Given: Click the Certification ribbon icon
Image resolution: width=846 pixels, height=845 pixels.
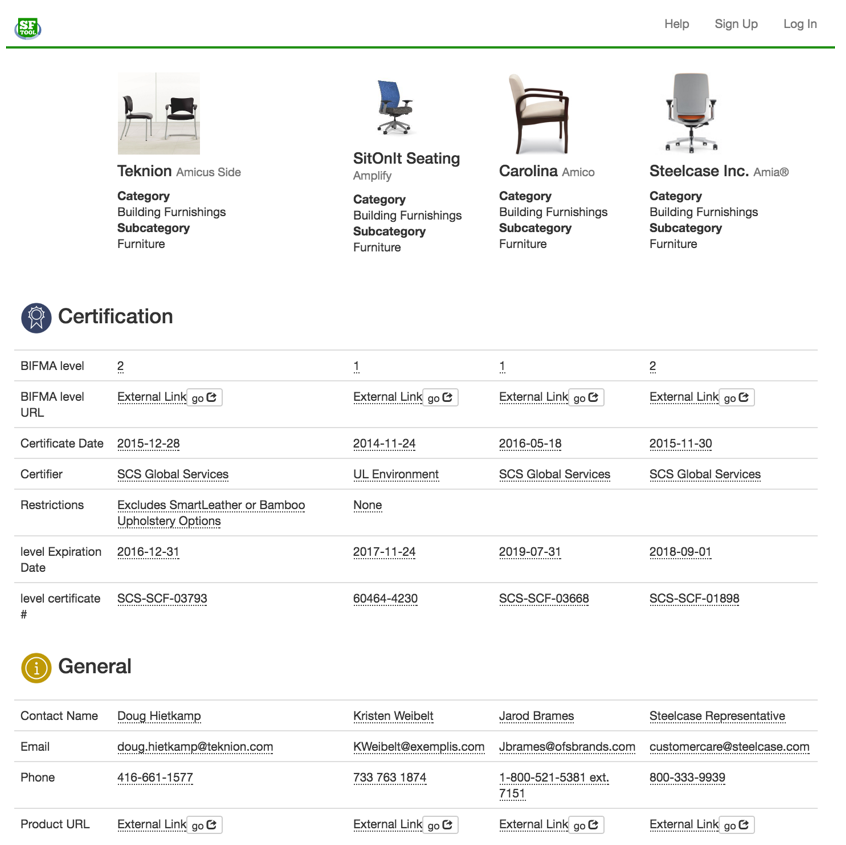Looking at the screenshot, I should (x=36, y=318).
